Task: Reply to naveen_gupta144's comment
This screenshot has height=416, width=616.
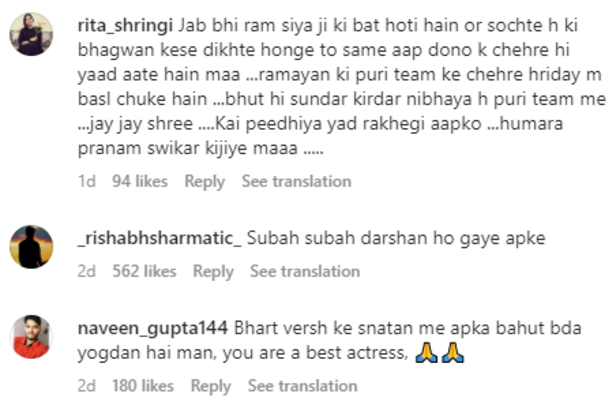Action: (211, 387)
